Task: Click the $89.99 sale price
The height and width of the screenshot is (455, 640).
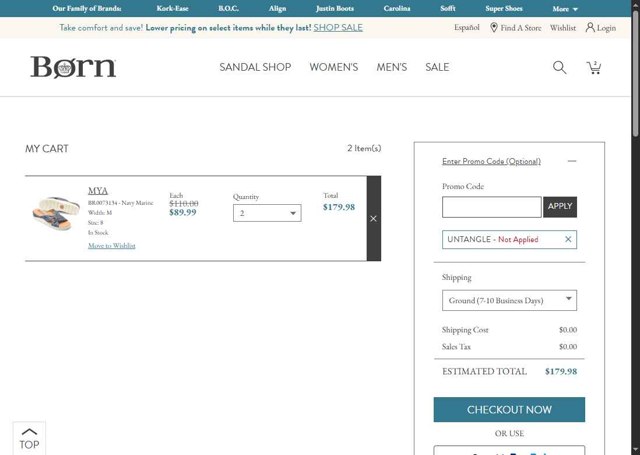Action: [x=182, y=212]
